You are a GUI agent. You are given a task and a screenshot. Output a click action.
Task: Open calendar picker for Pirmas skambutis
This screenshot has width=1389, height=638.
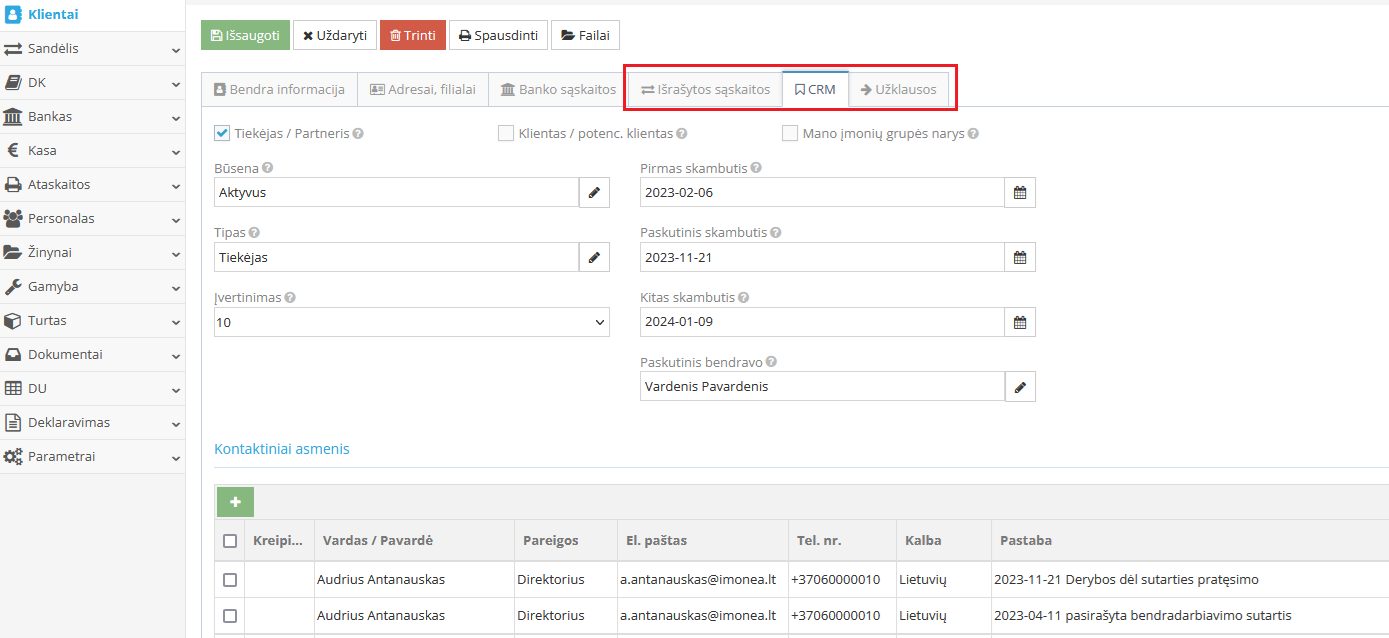click(1020, 193)
